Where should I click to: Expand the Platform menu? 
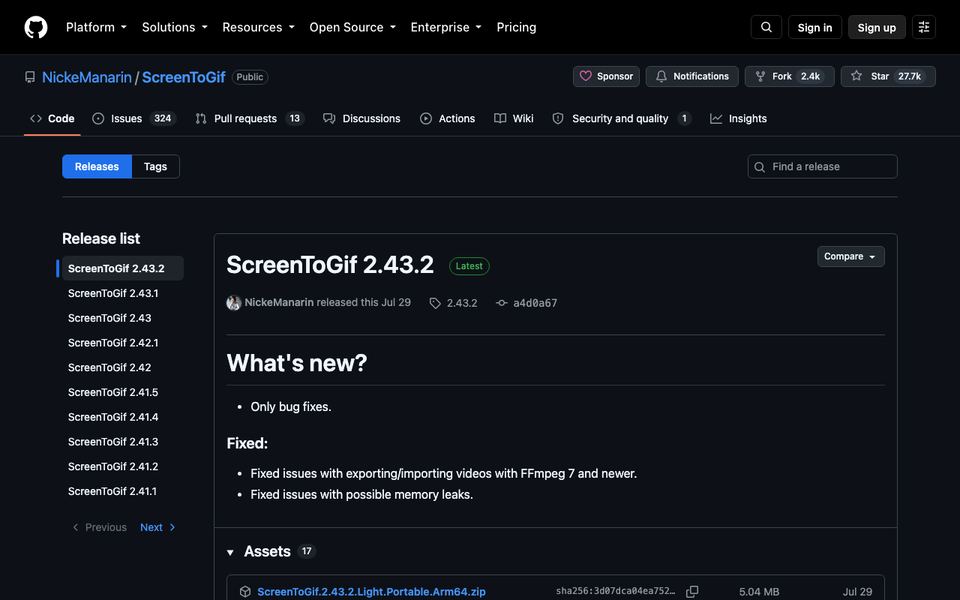96,27
